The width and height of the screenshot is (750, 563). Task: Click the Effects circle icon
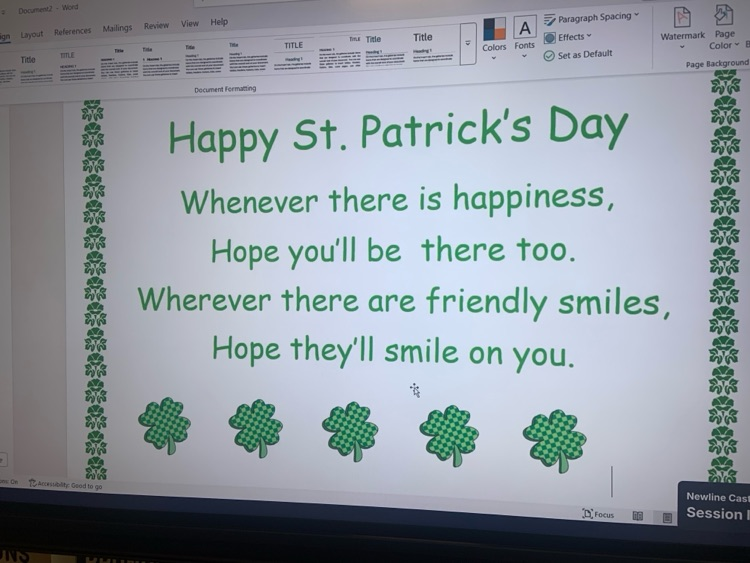tap(550, 38)
